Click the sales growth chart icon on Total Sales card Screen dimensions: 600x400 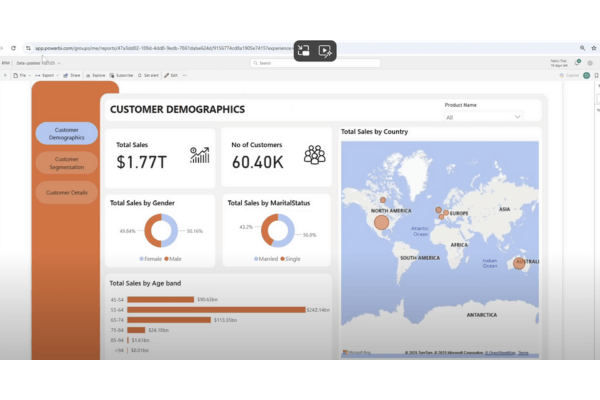200,155
